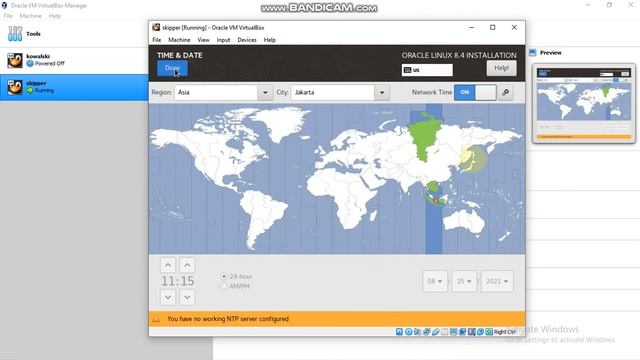Open the Help menu in skipper window
640x360 pixels.
(270, 40)
